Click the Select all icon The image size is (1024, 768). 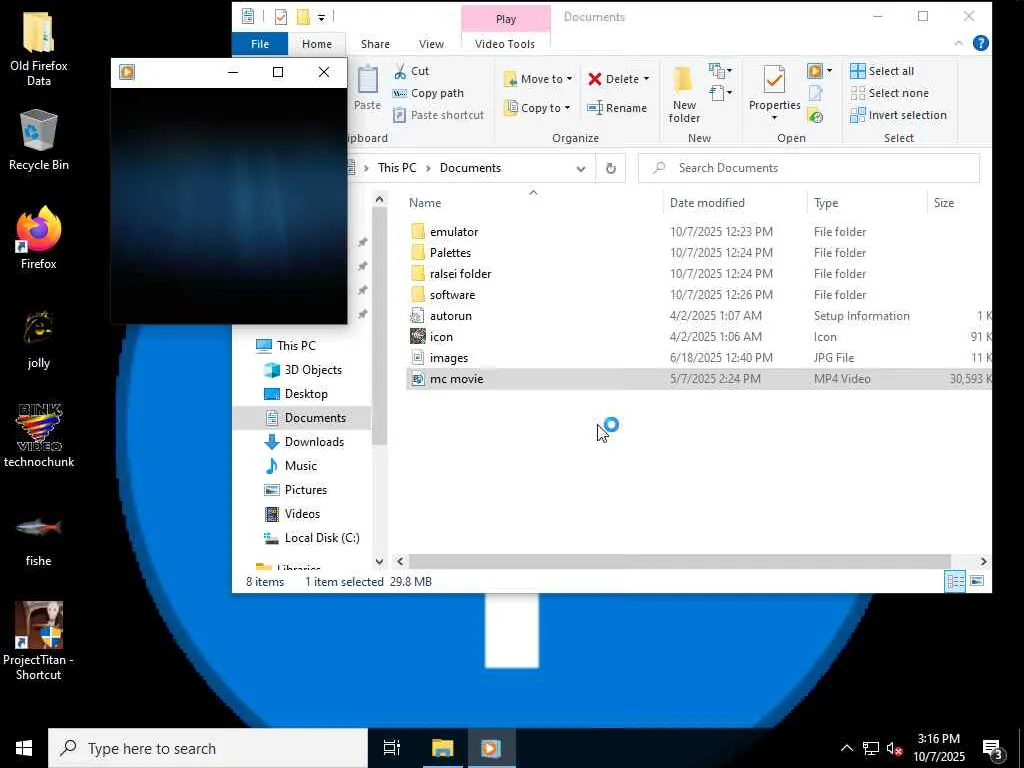tap(857, 71)
